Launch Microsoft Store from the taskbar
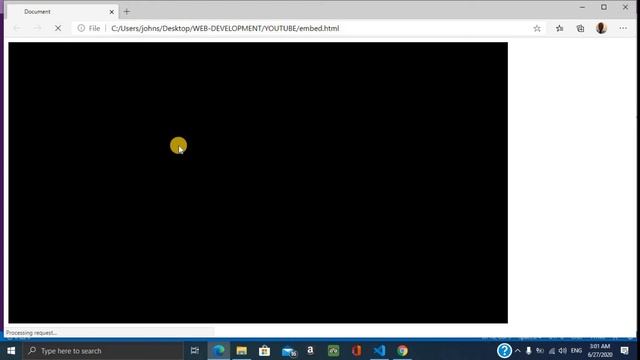The width and height of the screenshot is (640, 360). pyautogui.click(x=264, y=351)
